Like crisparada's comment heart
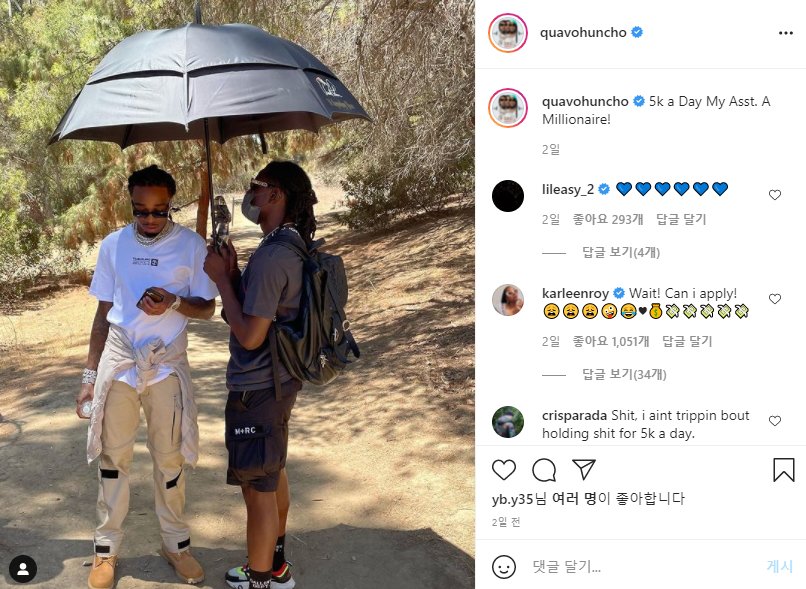Screen dimensions: 806x589 775,421
